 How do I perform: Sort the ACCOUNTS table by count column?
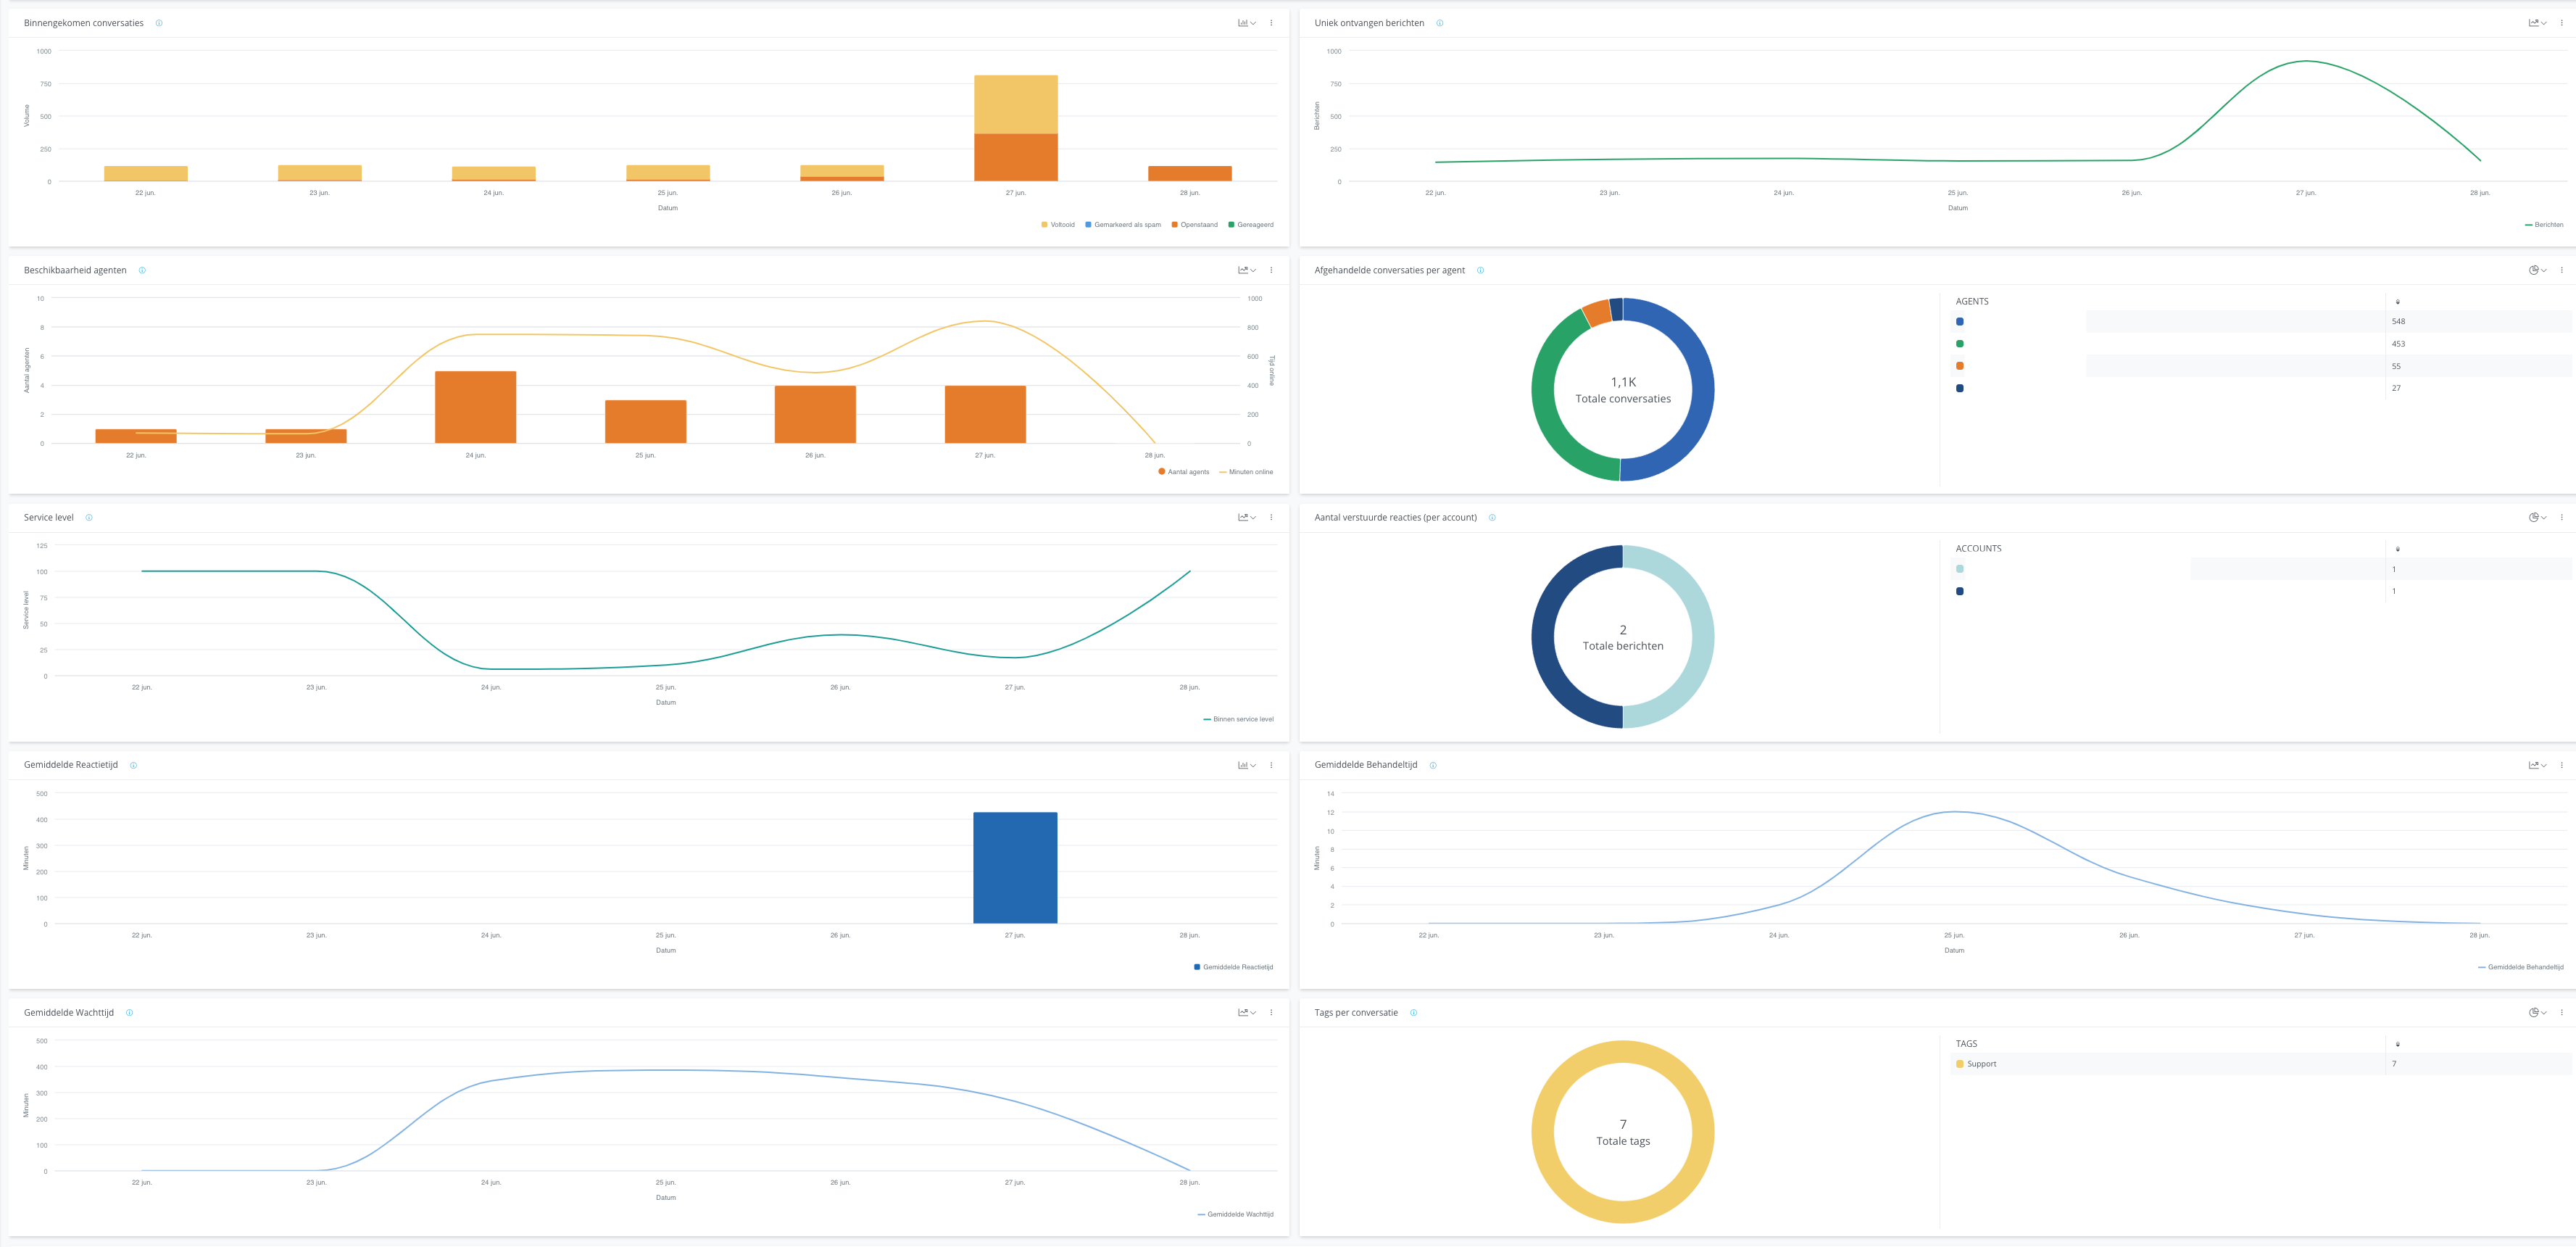click(x=2397, y=549)
